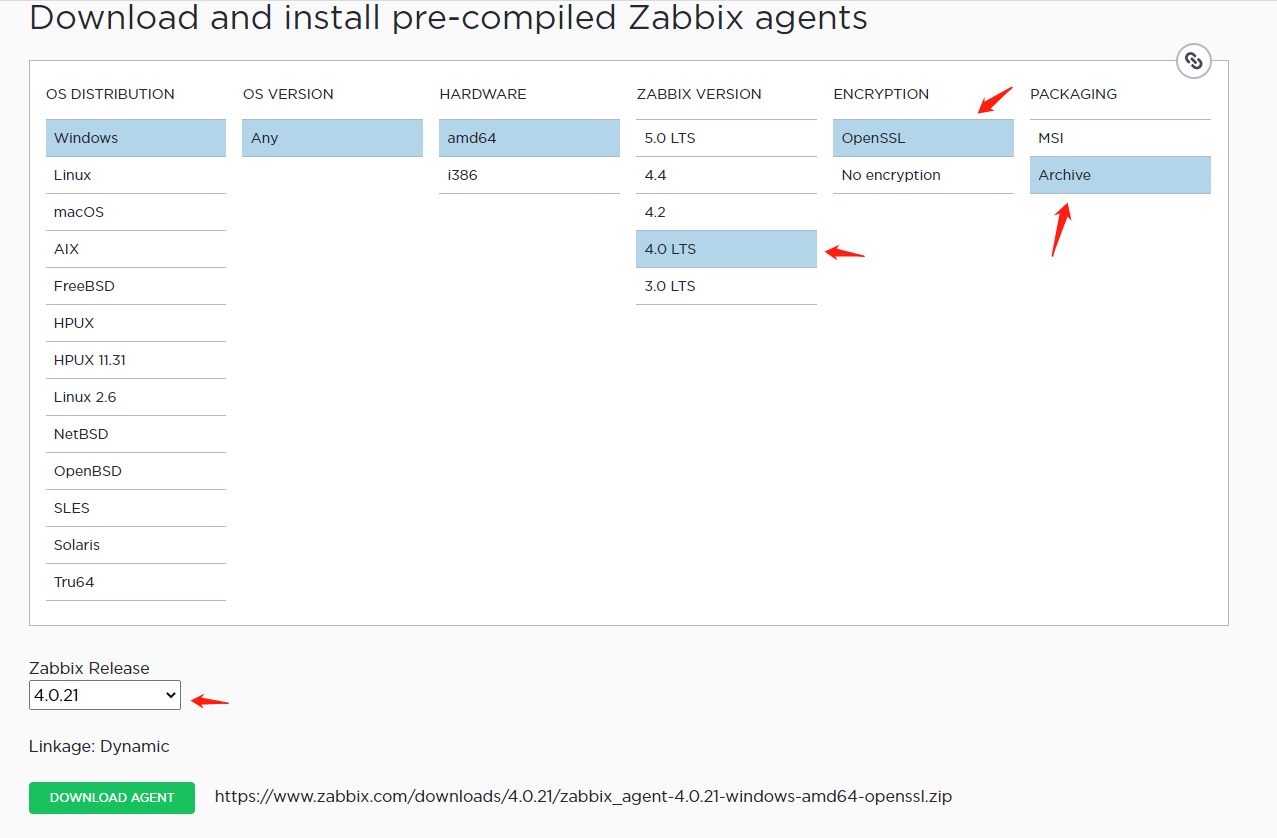This screenshot has width=1277, height=838.
Task: Select Archive packaging
Action: 1119,175
